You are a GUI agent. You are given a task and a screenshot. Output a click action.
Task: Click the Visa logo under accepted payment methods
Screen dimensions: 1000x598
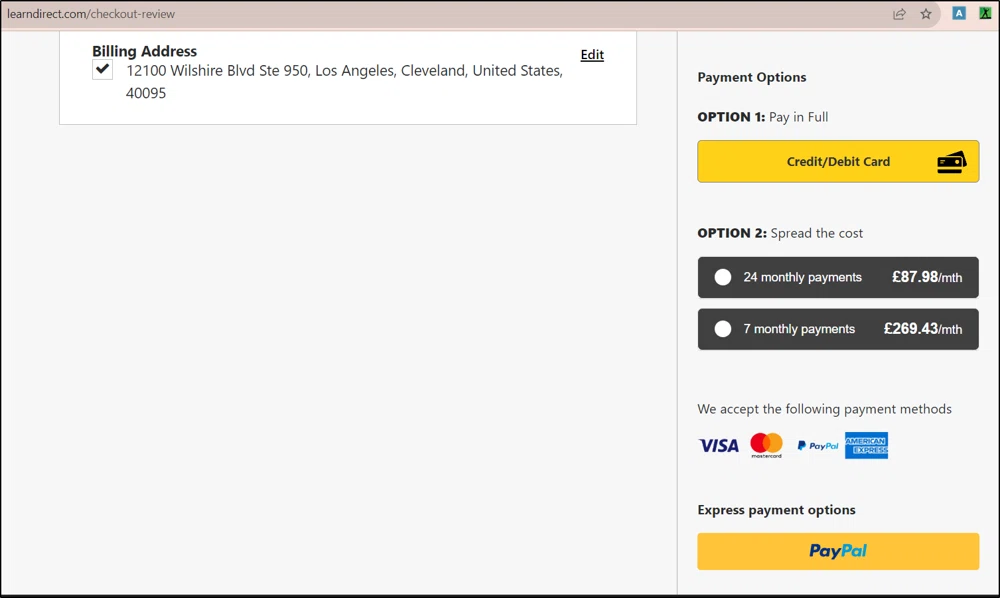click(718, 445)
